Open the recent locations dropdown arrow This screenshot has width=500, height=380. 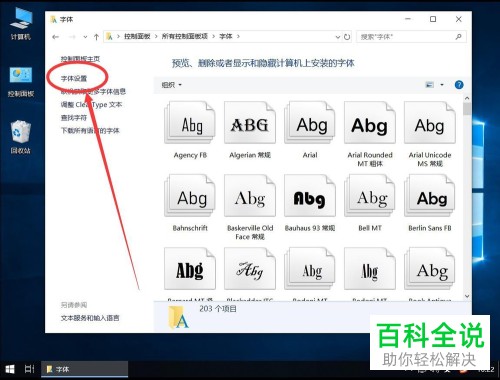click(85, 37)
